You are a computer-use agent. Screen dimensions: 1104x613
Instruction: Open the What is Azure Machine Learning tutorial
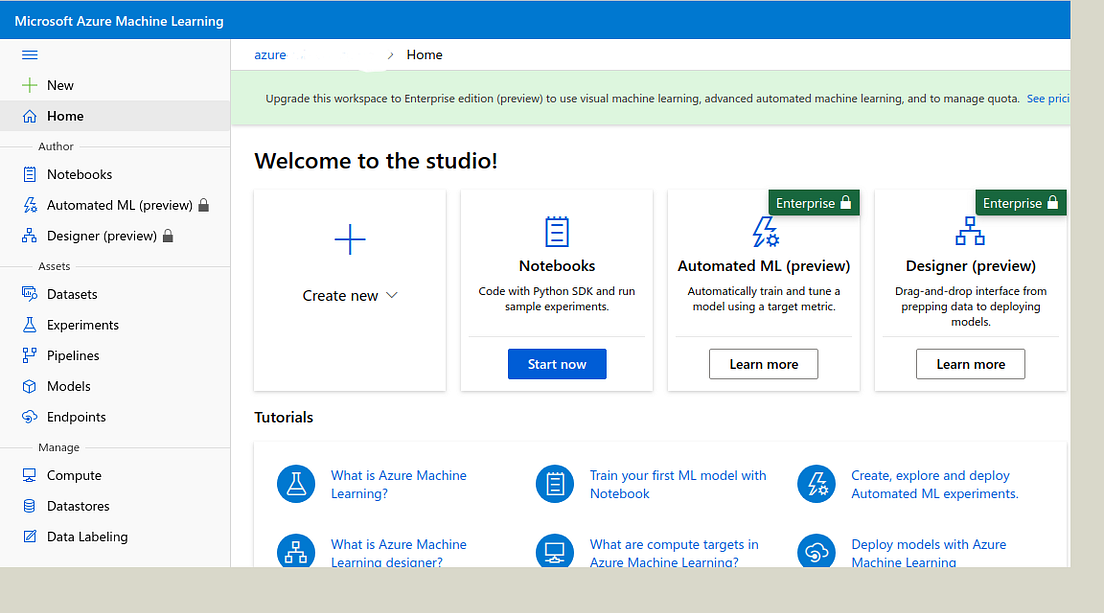pos(398,483)
